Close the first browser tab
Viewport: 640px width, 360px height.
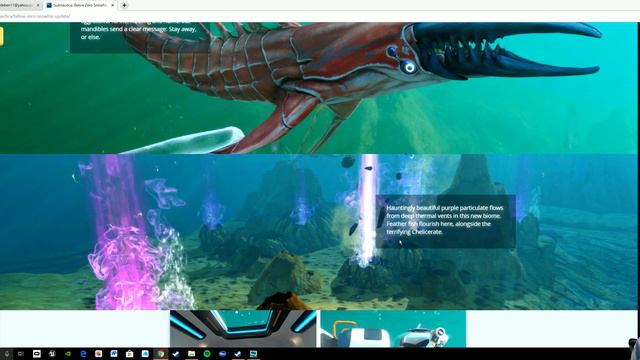tap(38, 5)
